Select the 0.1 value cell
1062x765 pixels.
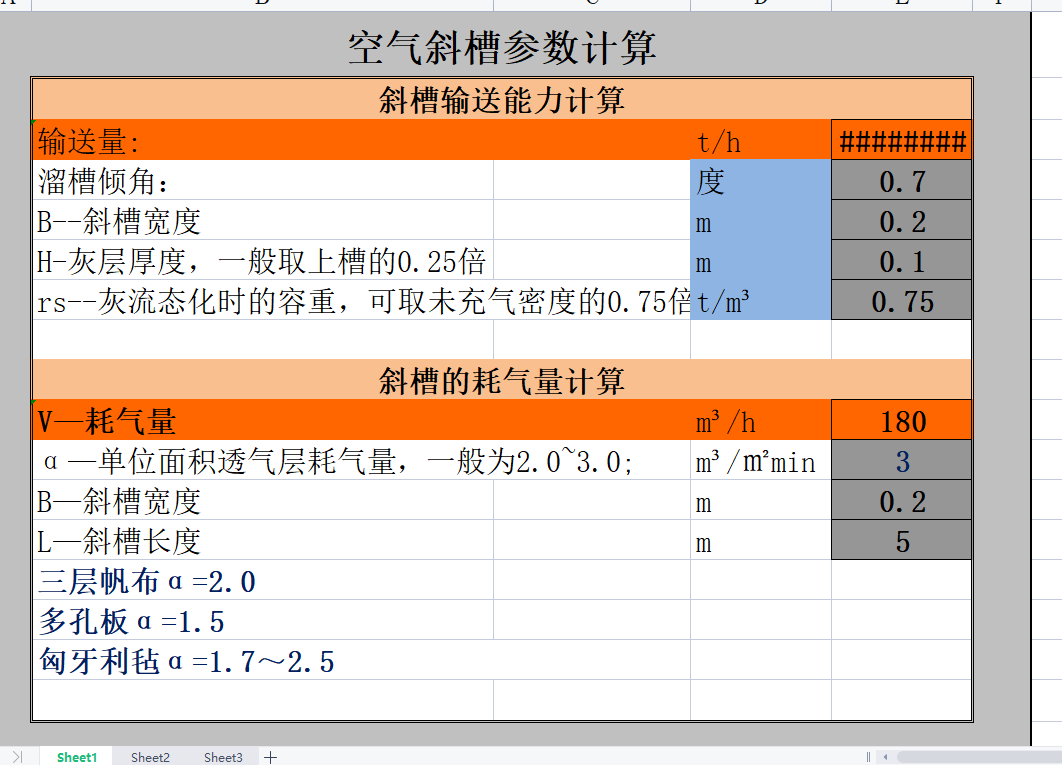[x=901, y=260]
